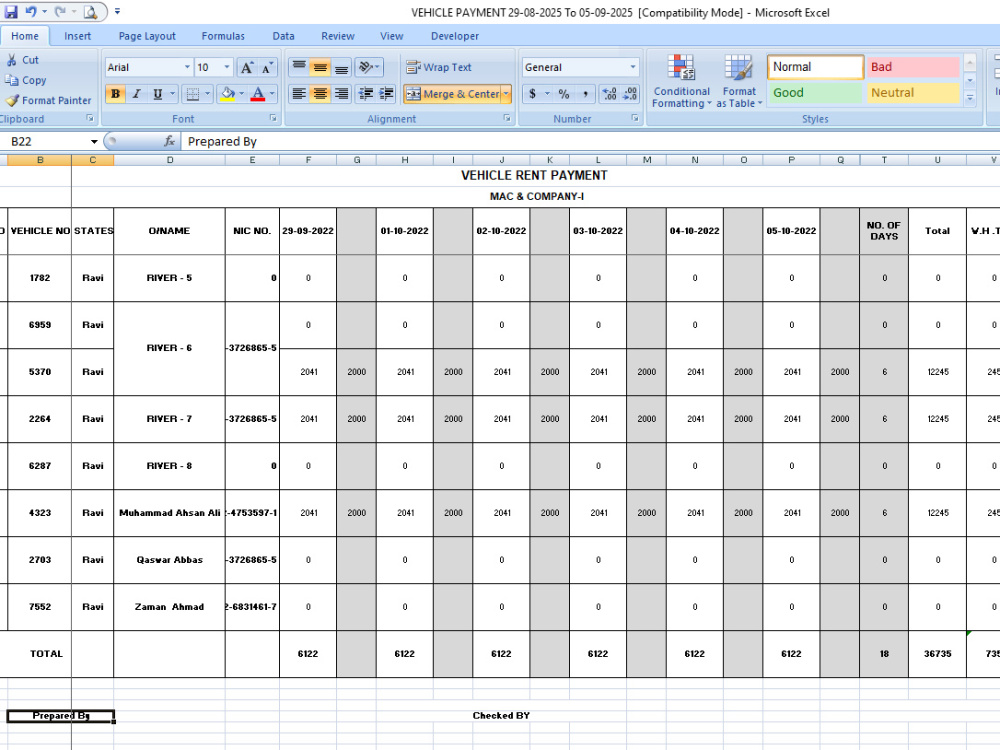The height and width of the screenshot is (750, 1000).
Task: Switch to the Review tab
Action: 337,36
